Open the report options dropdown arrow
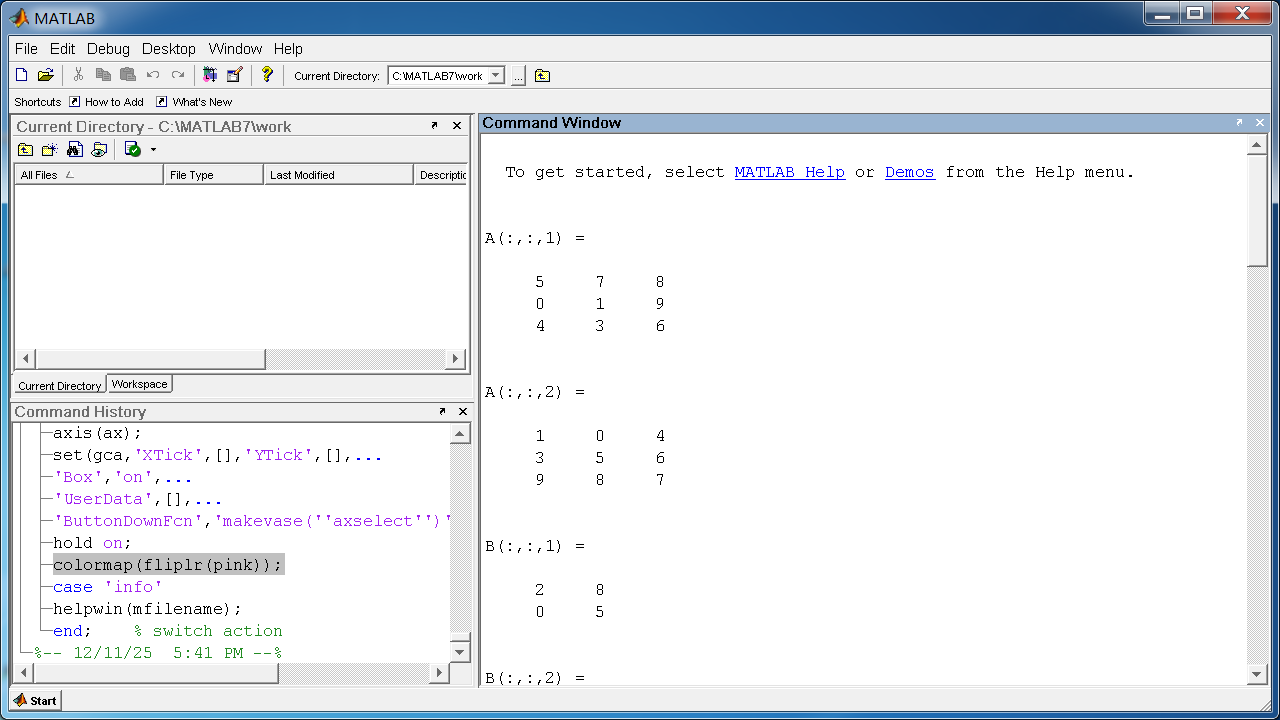This screenshot has width=1280, height=720. (153, 150)
